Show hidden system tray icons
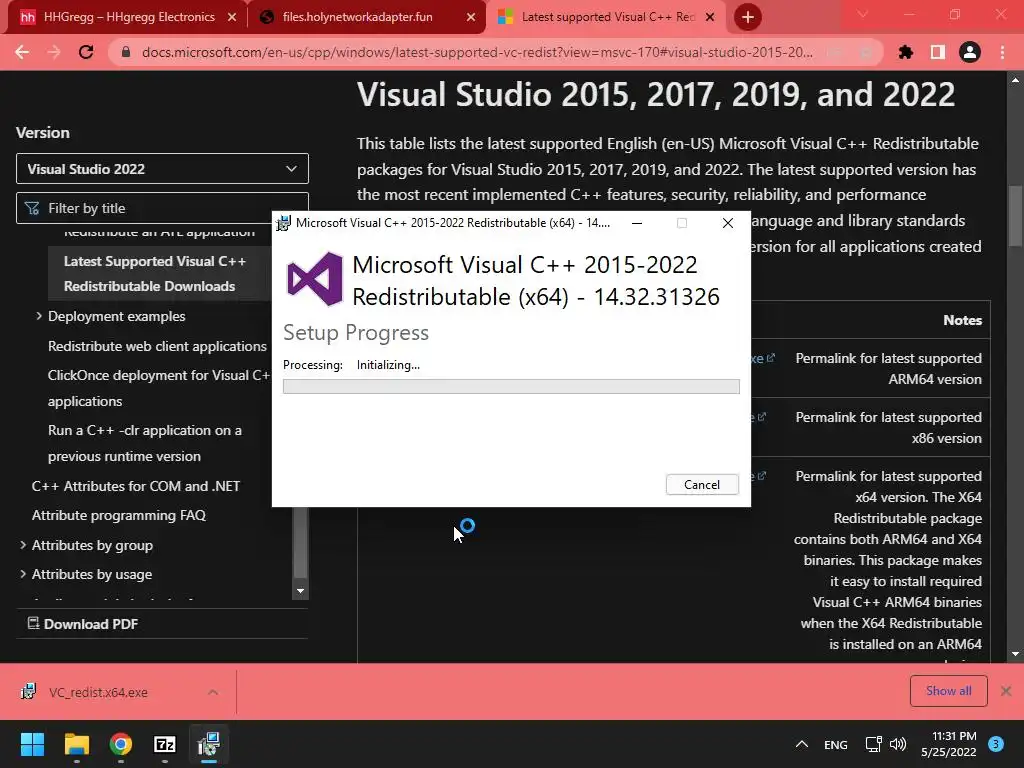1024x768 pixels. (x=802, y=744)
